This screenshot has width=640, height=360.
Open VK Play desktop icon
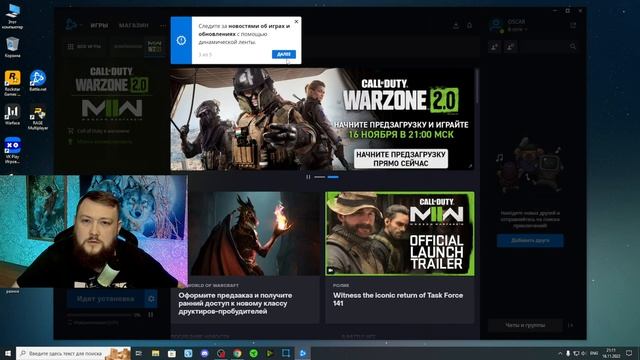[12, 150]
